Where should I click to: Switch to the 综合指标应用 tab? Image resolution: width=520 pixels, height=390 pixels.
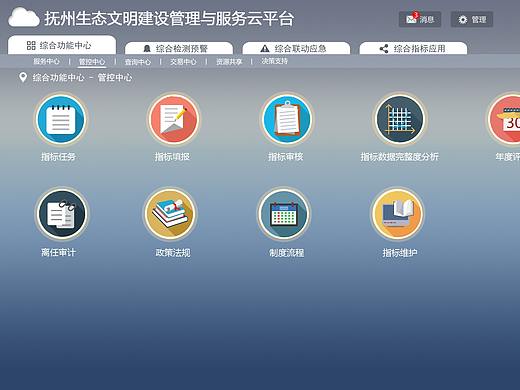(413, 48)
